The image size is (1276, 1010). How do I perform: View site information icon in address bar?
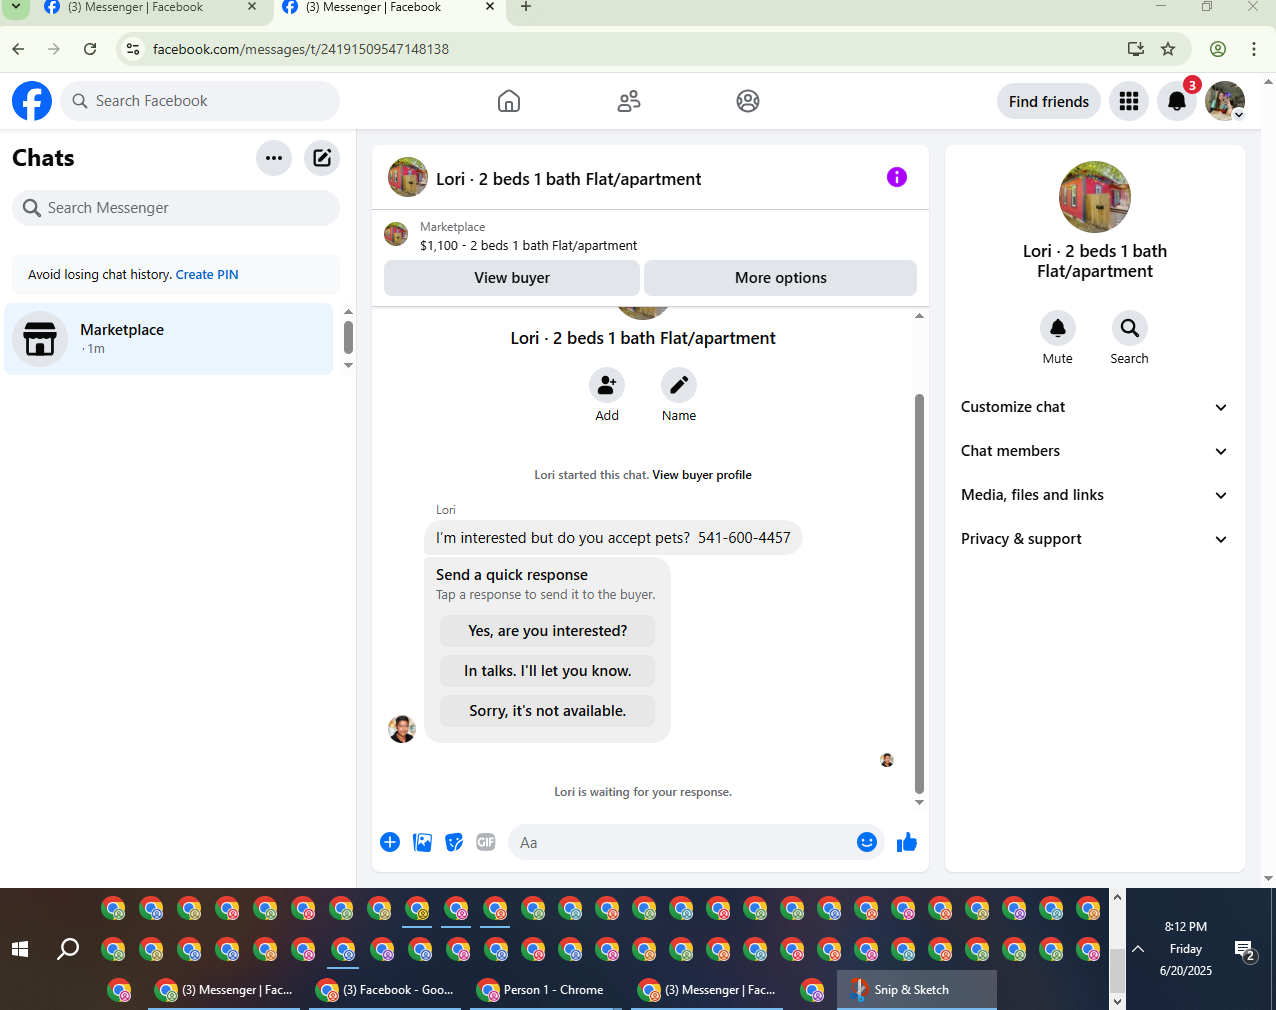(133, 49)
